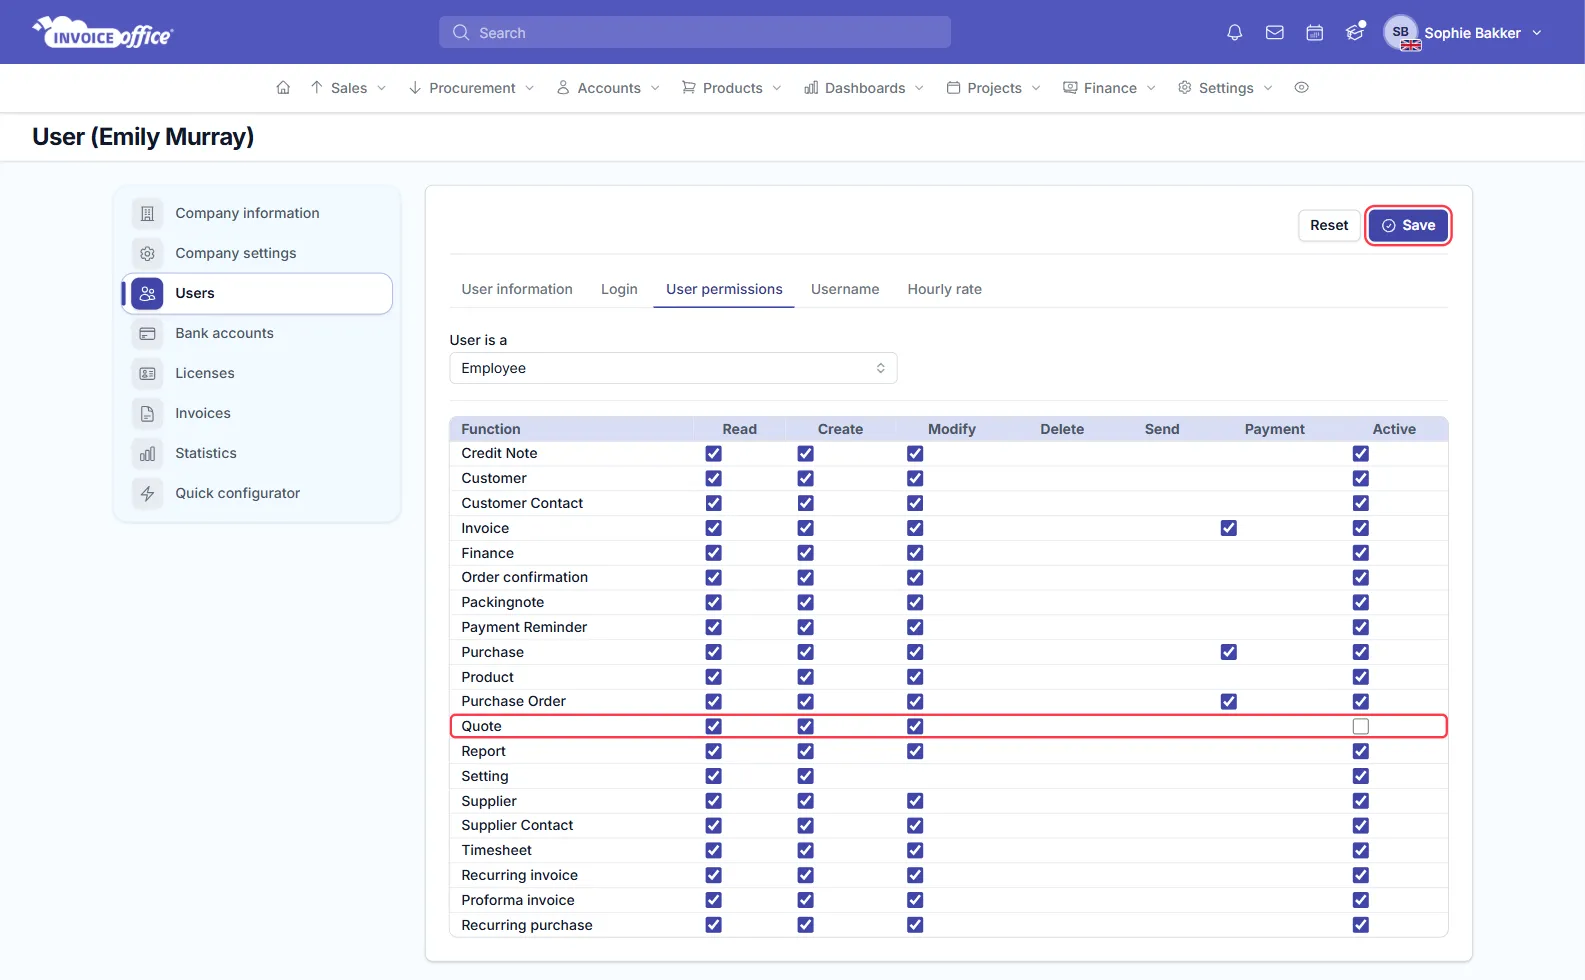Viewport: 1585px width, 980px height.
Task: Click the Licenses ID card icon
Action: pyautogui.click(x=147, y=373)
